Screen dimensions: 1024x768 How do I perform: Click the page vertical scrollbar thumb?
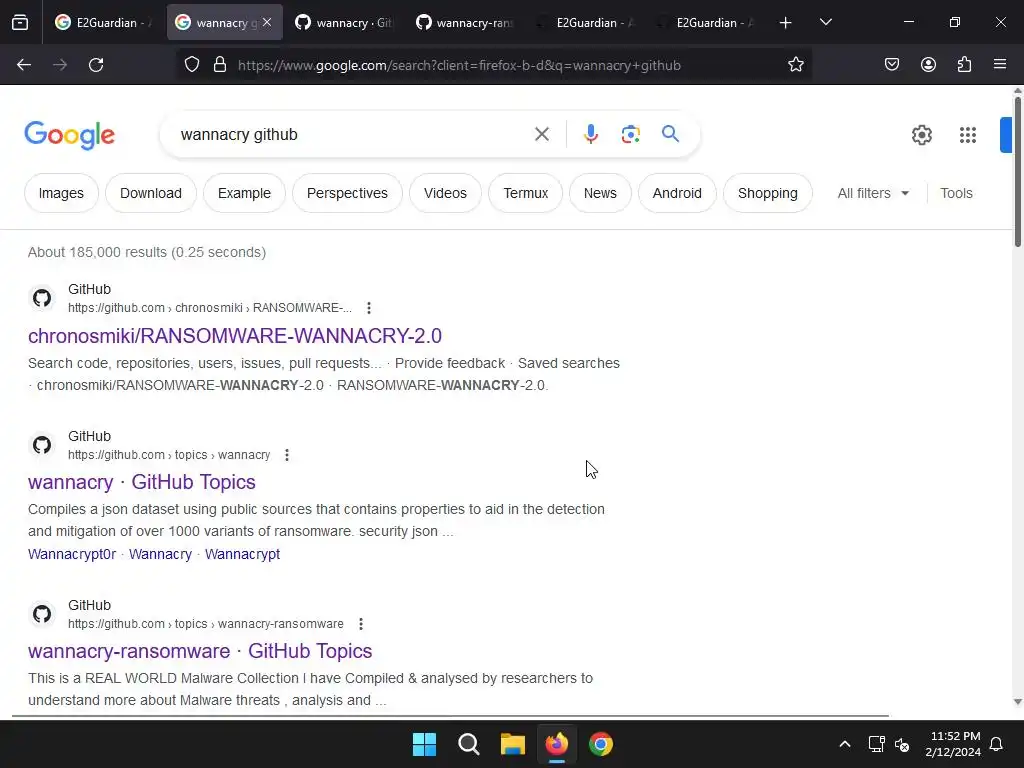1017,171
